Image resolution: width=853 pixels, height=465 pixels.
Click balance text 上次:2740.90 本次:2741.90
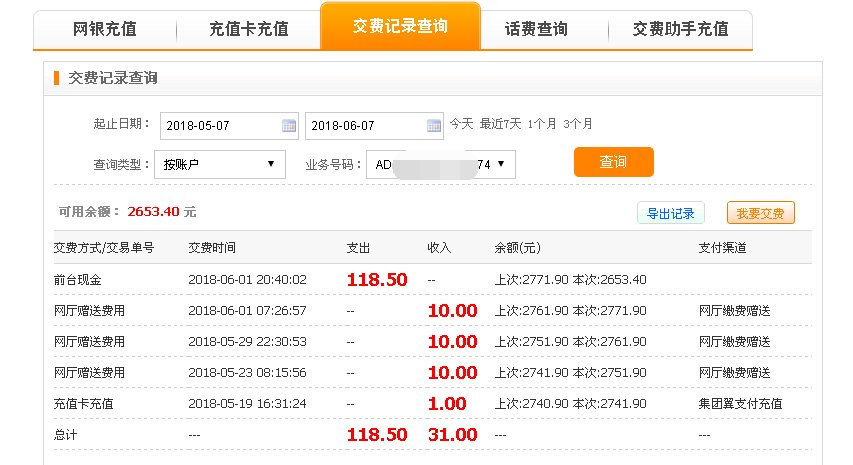[x=570, y=404]
